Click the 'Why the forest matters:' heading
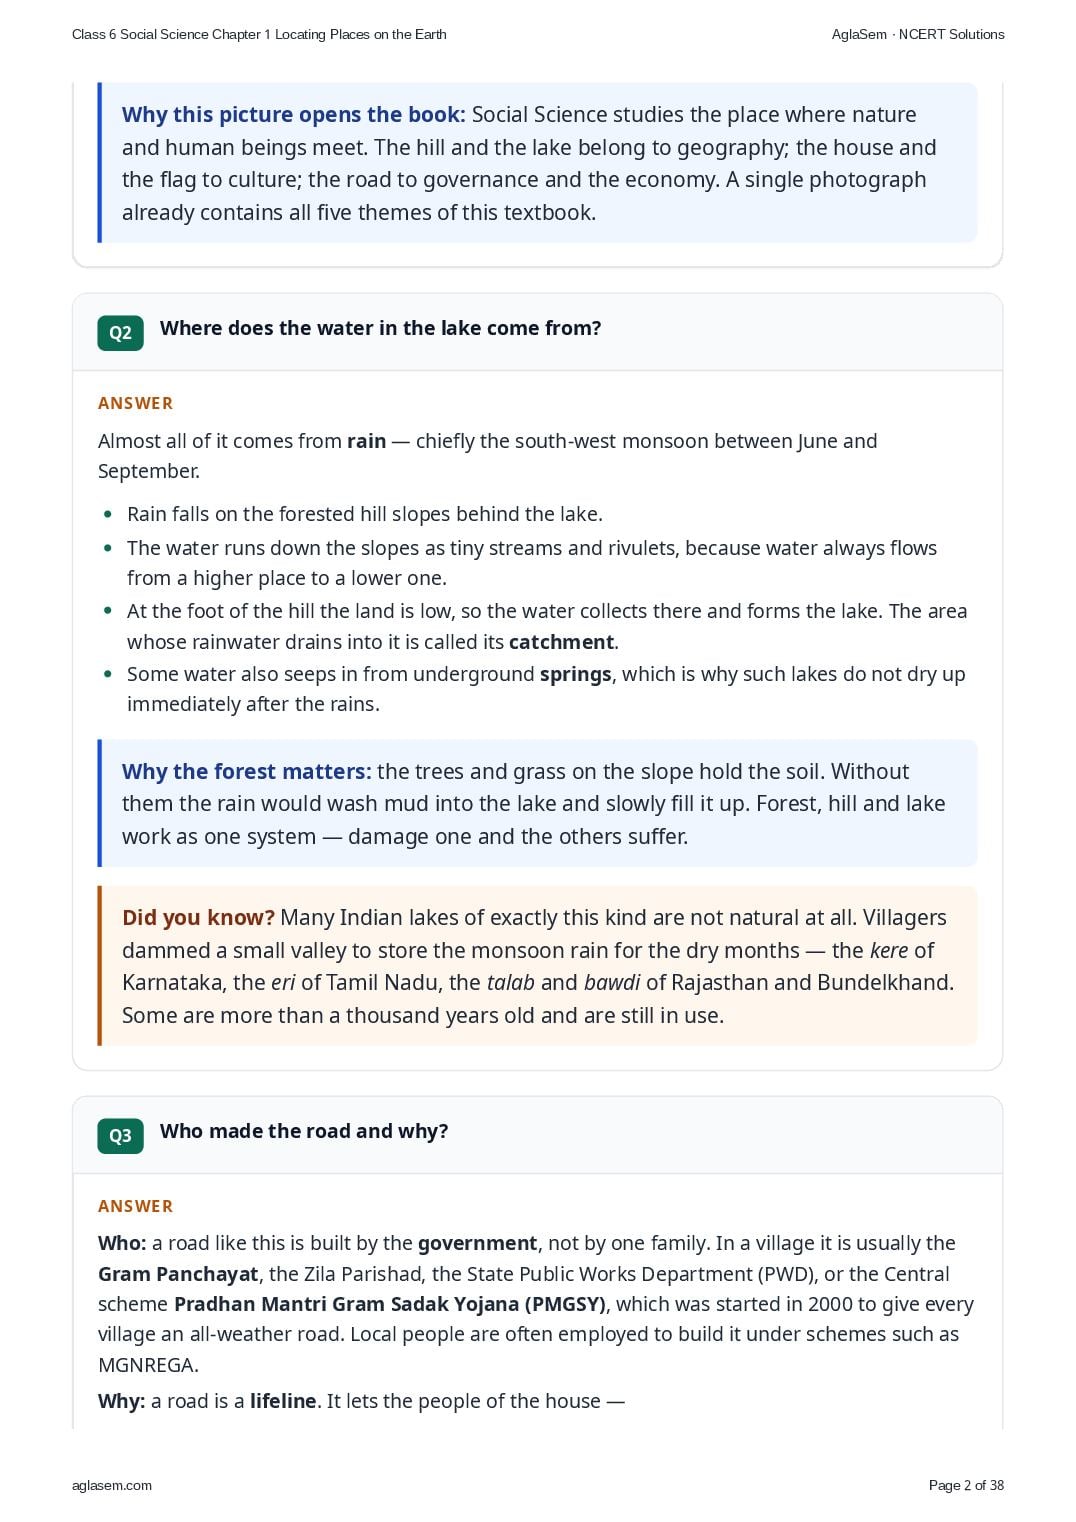This screenshot has height=1522, width=1076. pos(246,771)
